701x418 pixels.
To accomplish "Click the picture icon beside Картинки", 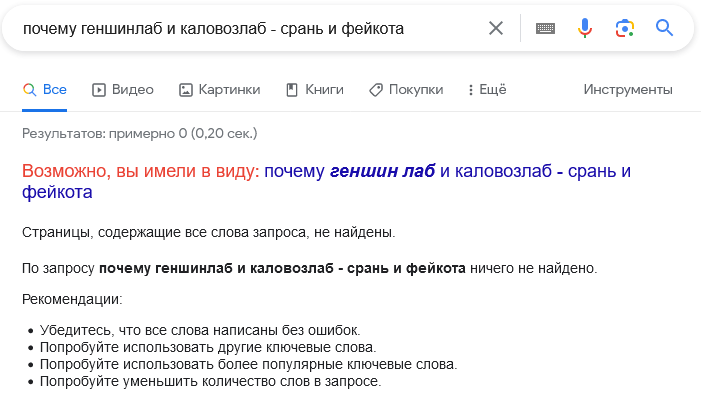I will tap(185, 90).
